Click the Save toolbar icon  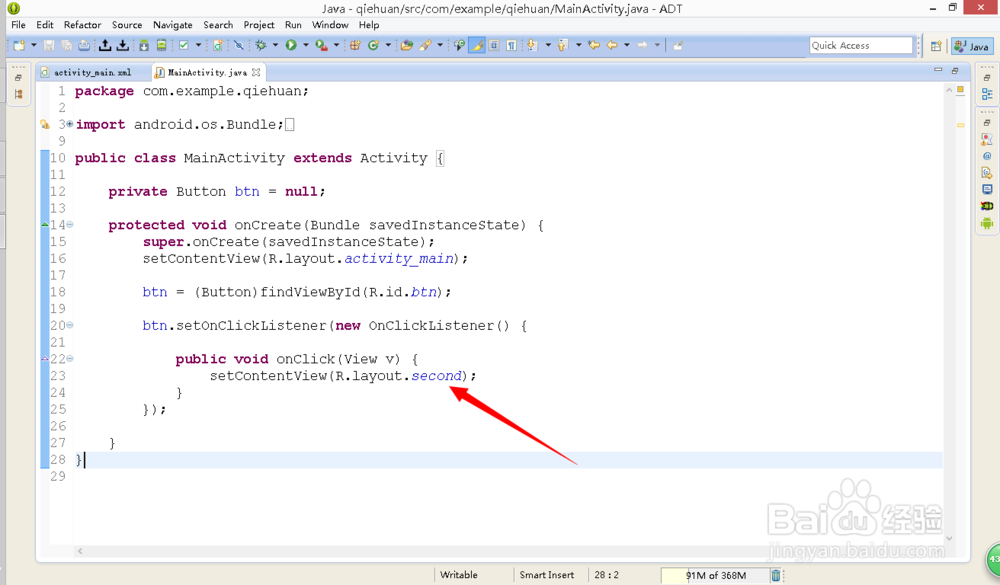(x=48, y=45)
